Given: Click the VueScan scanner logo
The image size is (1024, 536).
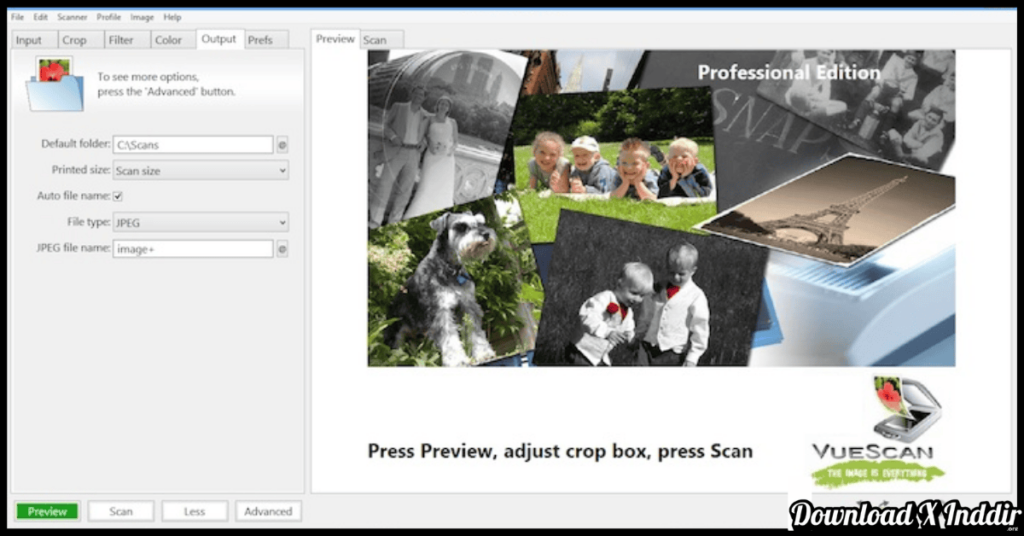Looking at the screenshot, I should (878, 432).
